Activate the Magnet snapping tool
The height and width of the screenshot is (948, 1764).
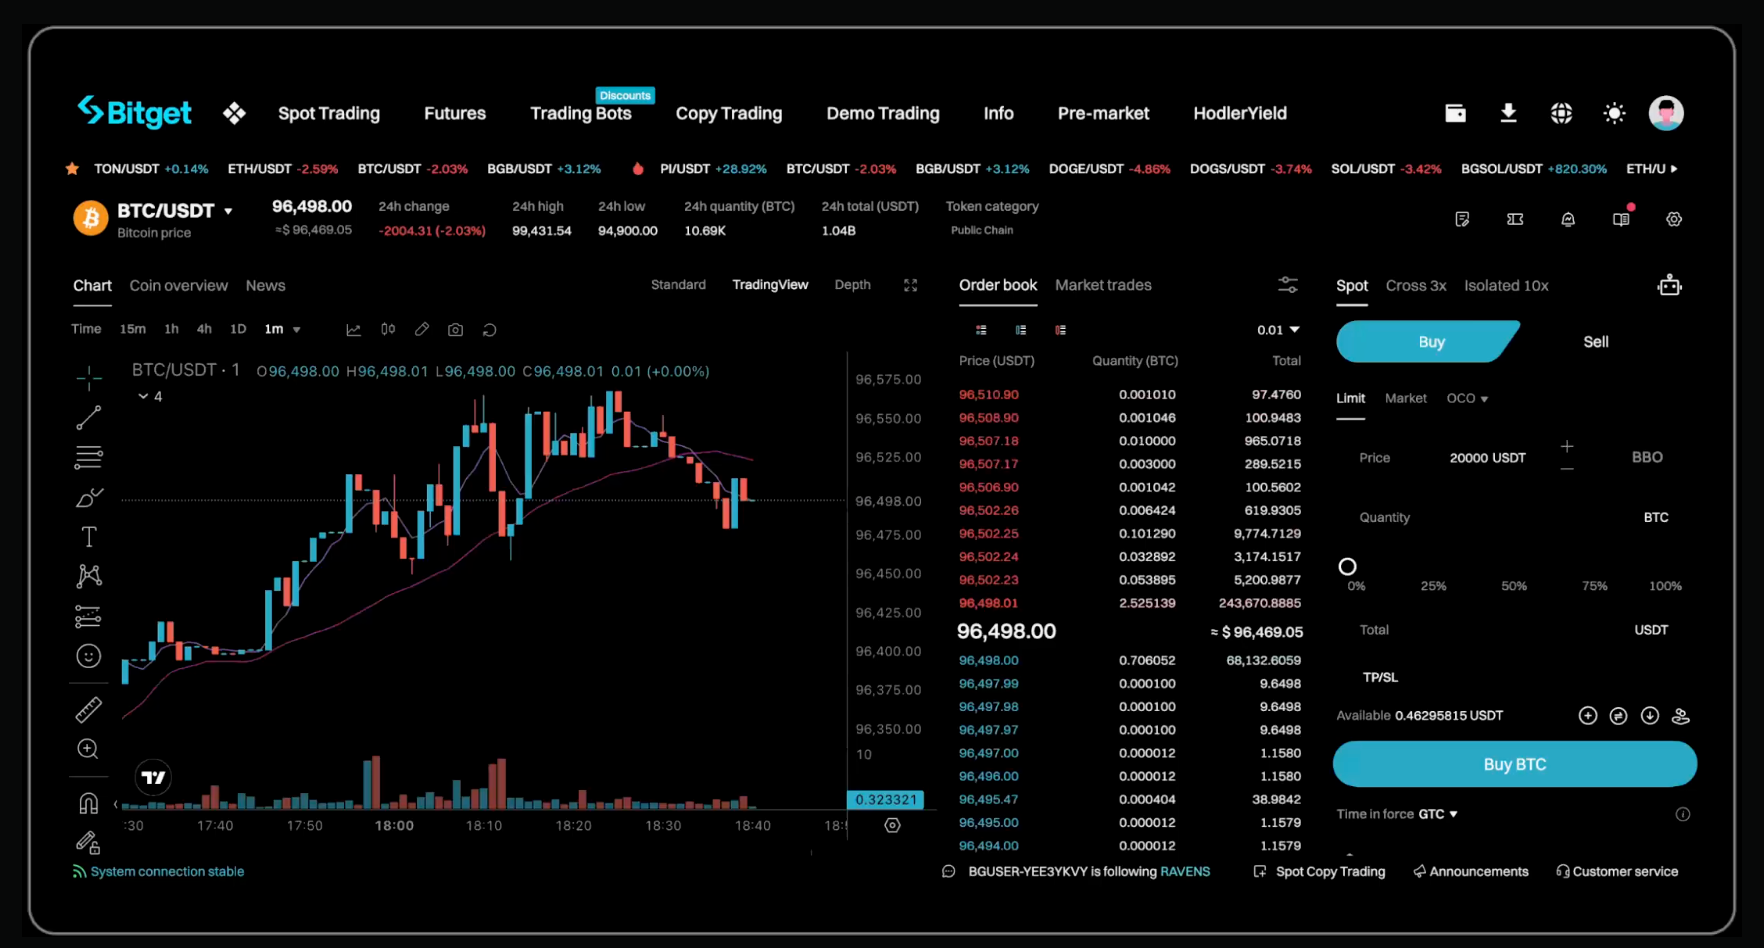click(88, 802)
